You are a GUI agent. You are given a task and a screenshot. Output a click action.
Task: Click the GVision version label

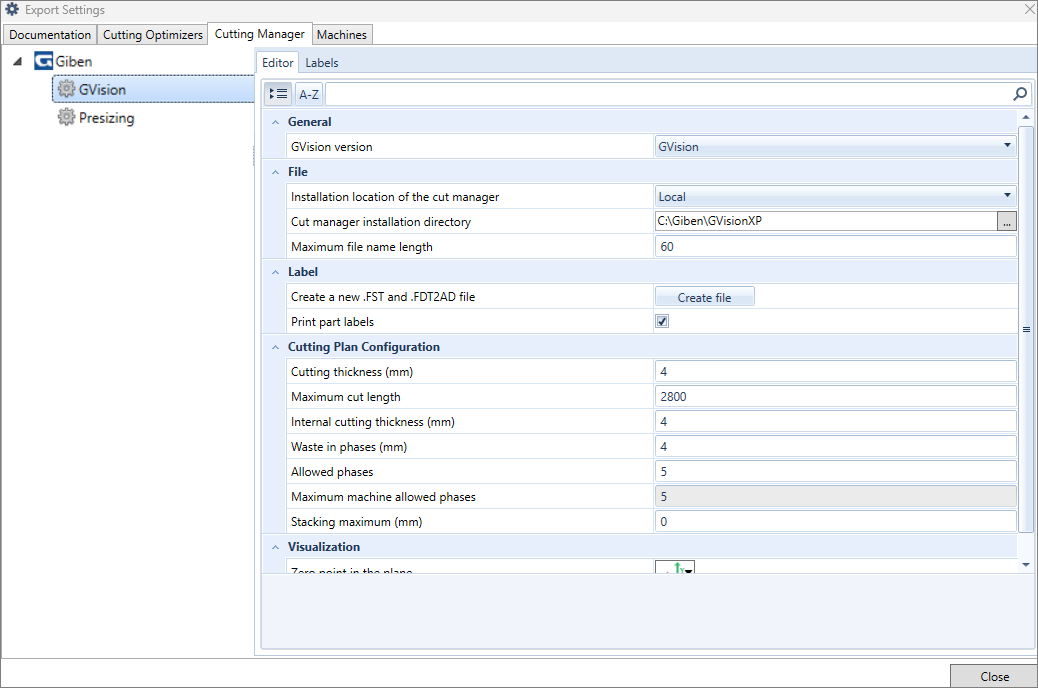coord(332,147)
